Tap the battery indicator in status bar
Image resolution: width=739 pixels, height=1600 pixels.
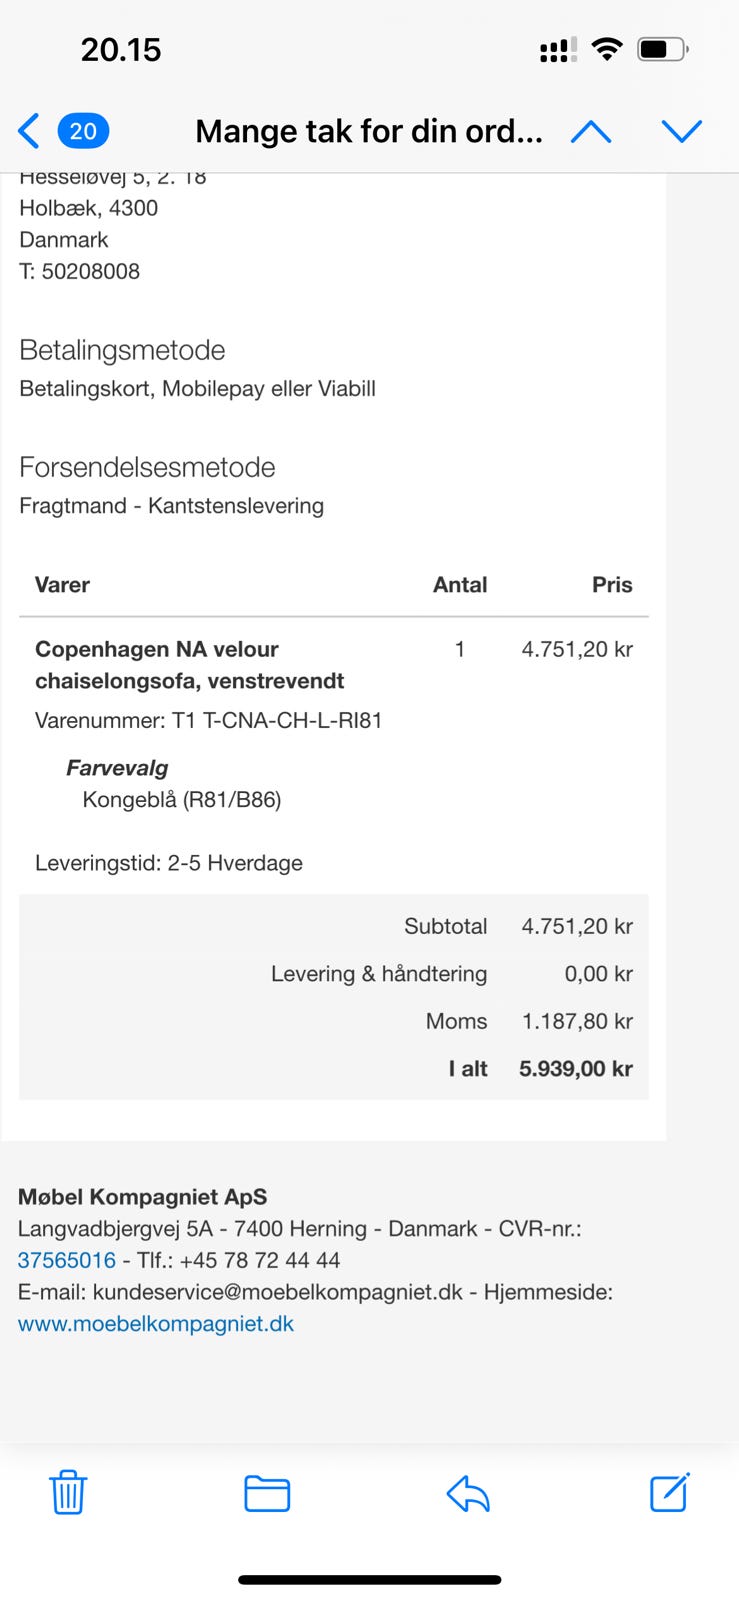point(662,49)
